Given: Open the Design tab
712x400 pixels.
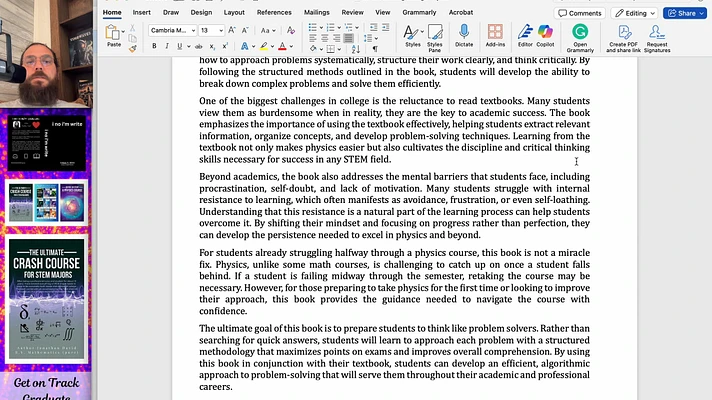Looking at the screenshot, I should tap(201, 12).
